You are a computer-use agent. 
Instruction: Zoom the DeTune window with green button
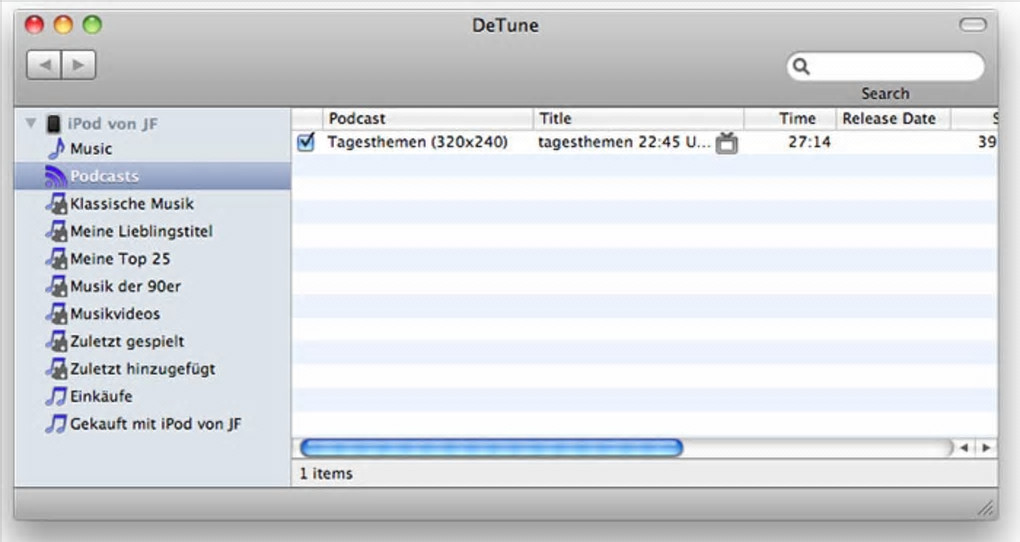coord(92,25)
